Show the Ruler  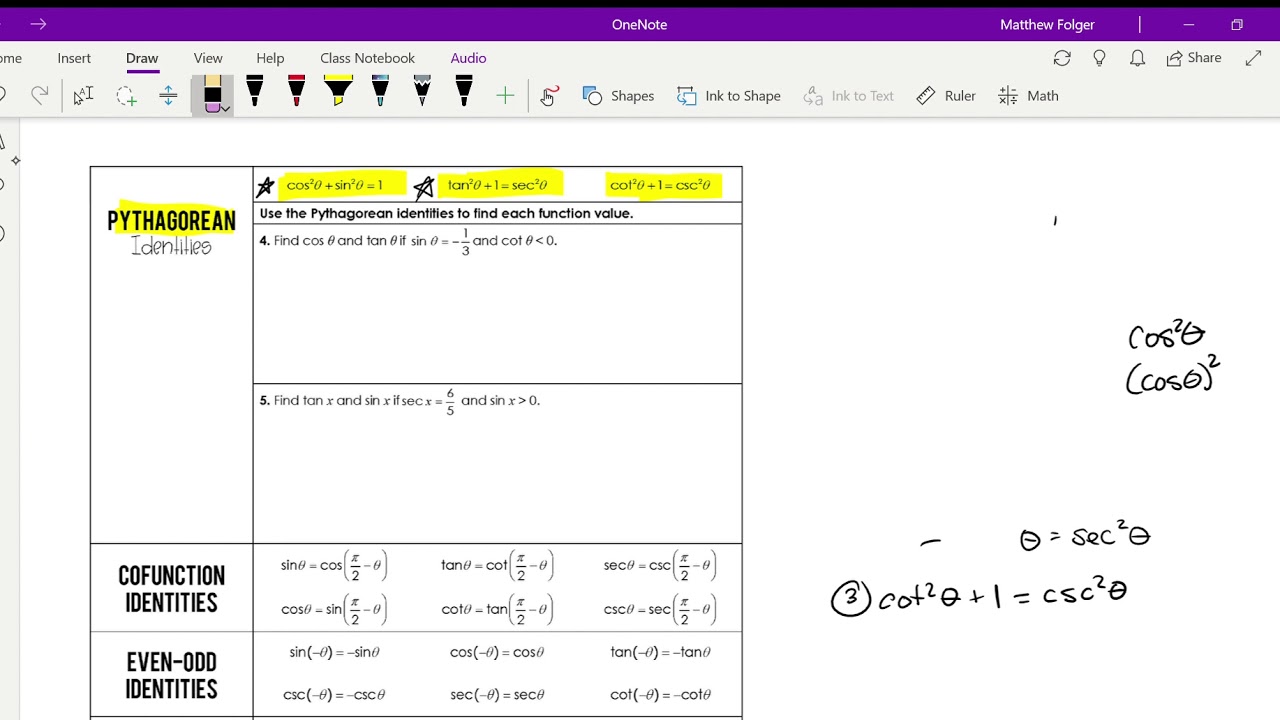(x=946, y=96)
